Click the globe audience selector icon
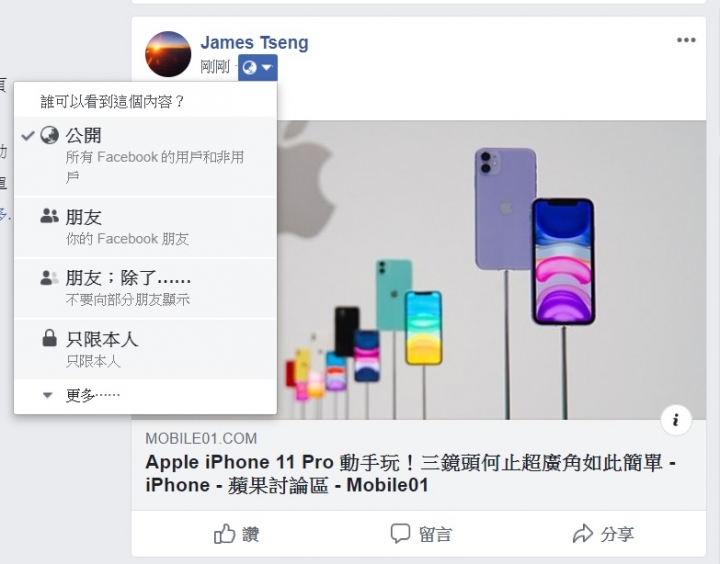 (x=249, y=68)
